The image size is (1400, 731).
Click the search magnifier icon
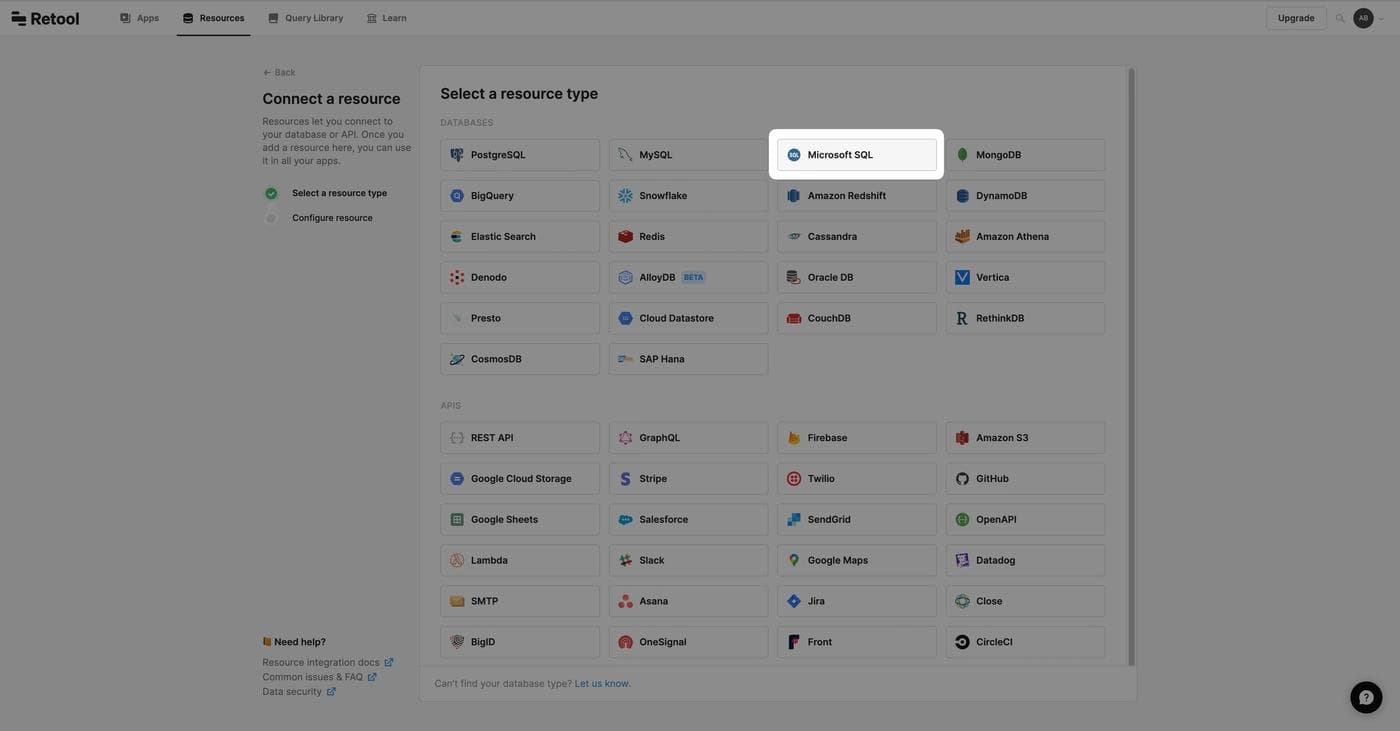click(1340, 18)
